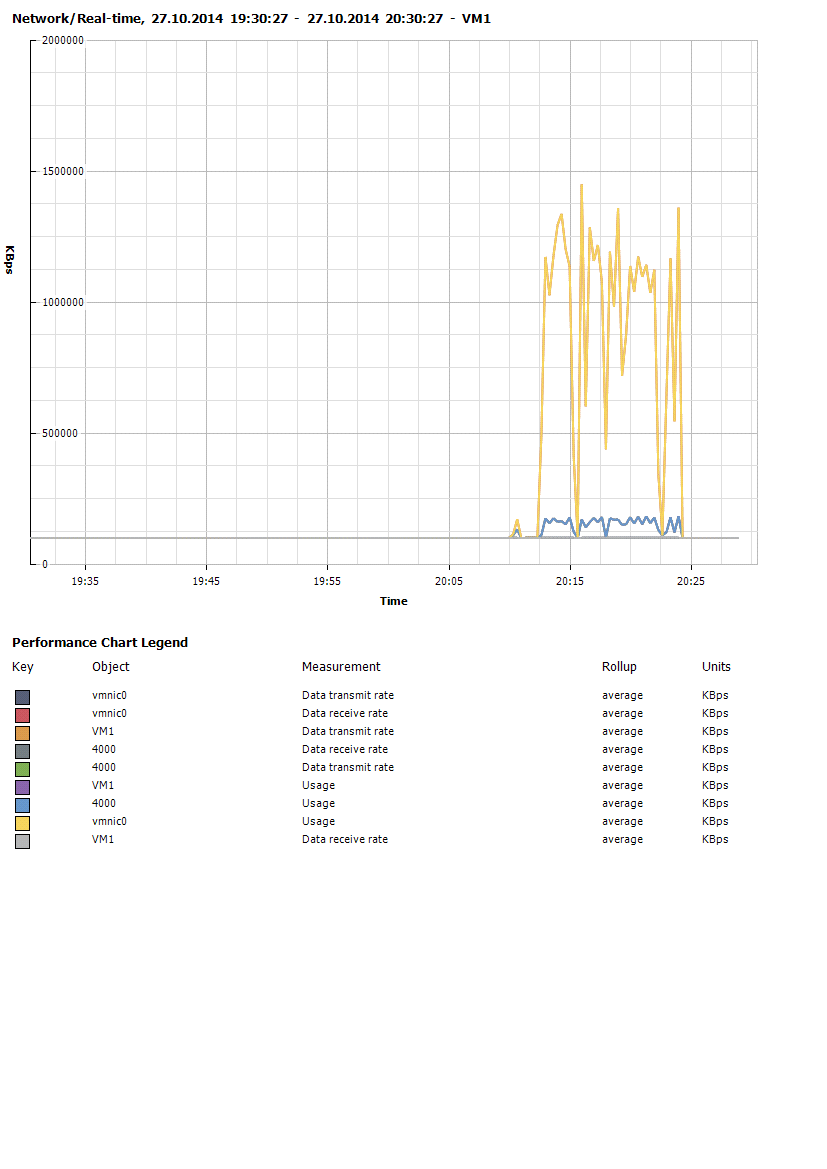The width and height of the screenshot is (827, 1169).
Task: Select 'VM1' in the last Data receive rate row
Action: (103, 839)
